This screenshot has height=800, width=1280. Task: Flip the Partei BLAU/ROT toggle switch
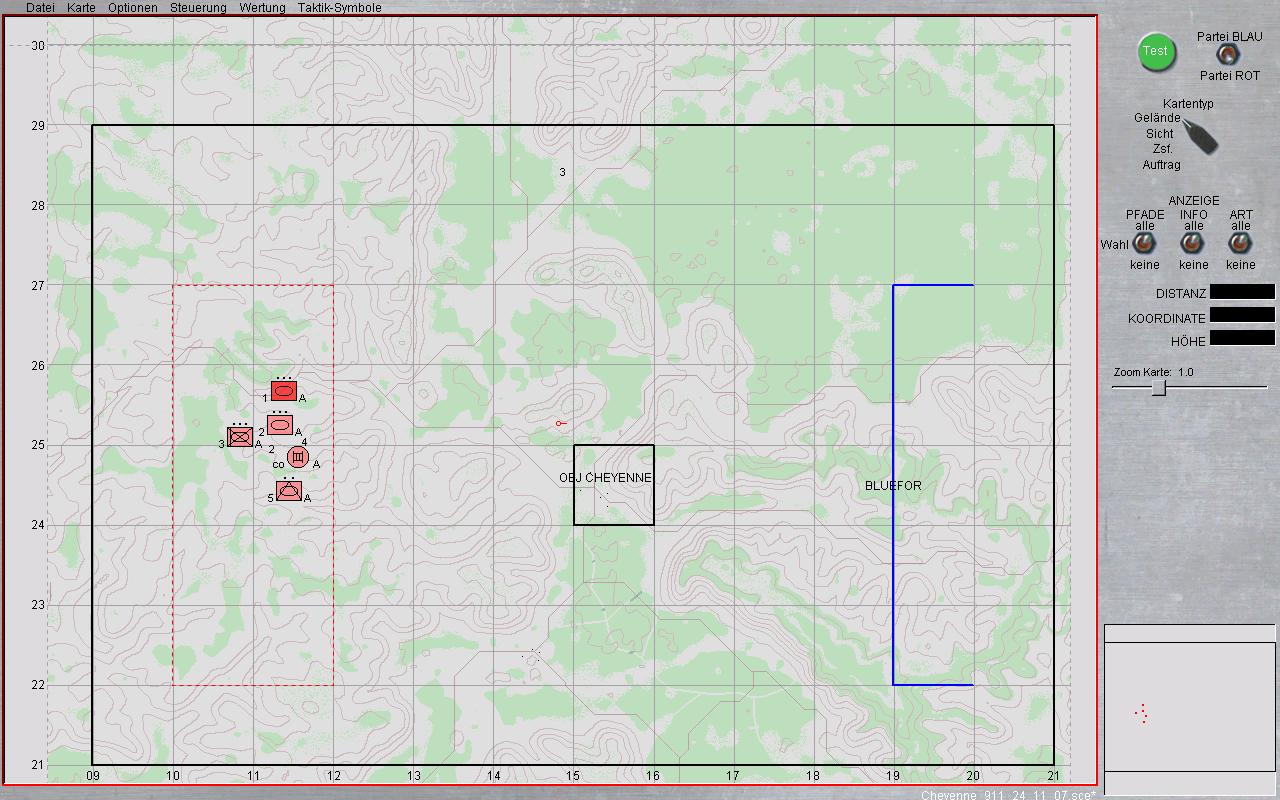pos(1224,55)
